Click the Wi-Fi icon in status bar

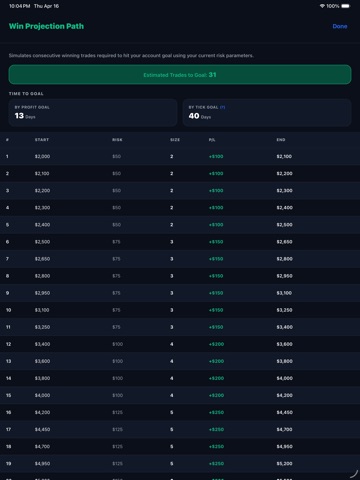pyautogui.click(x=322, y=6)
